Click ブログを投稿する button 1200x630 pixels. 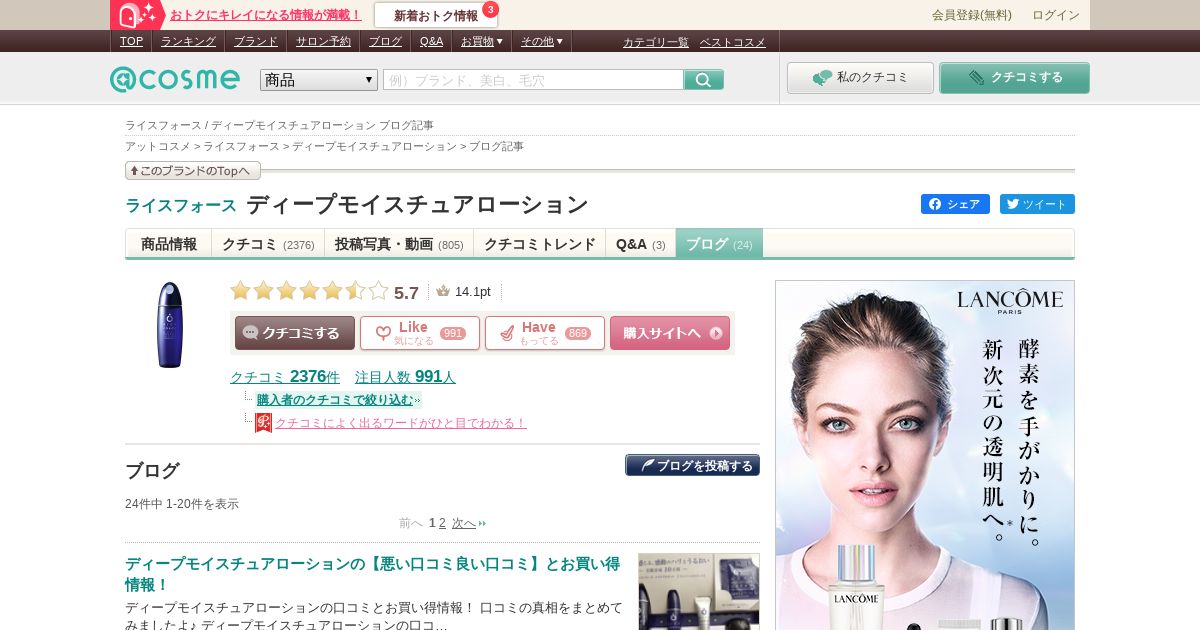point(692,465)
